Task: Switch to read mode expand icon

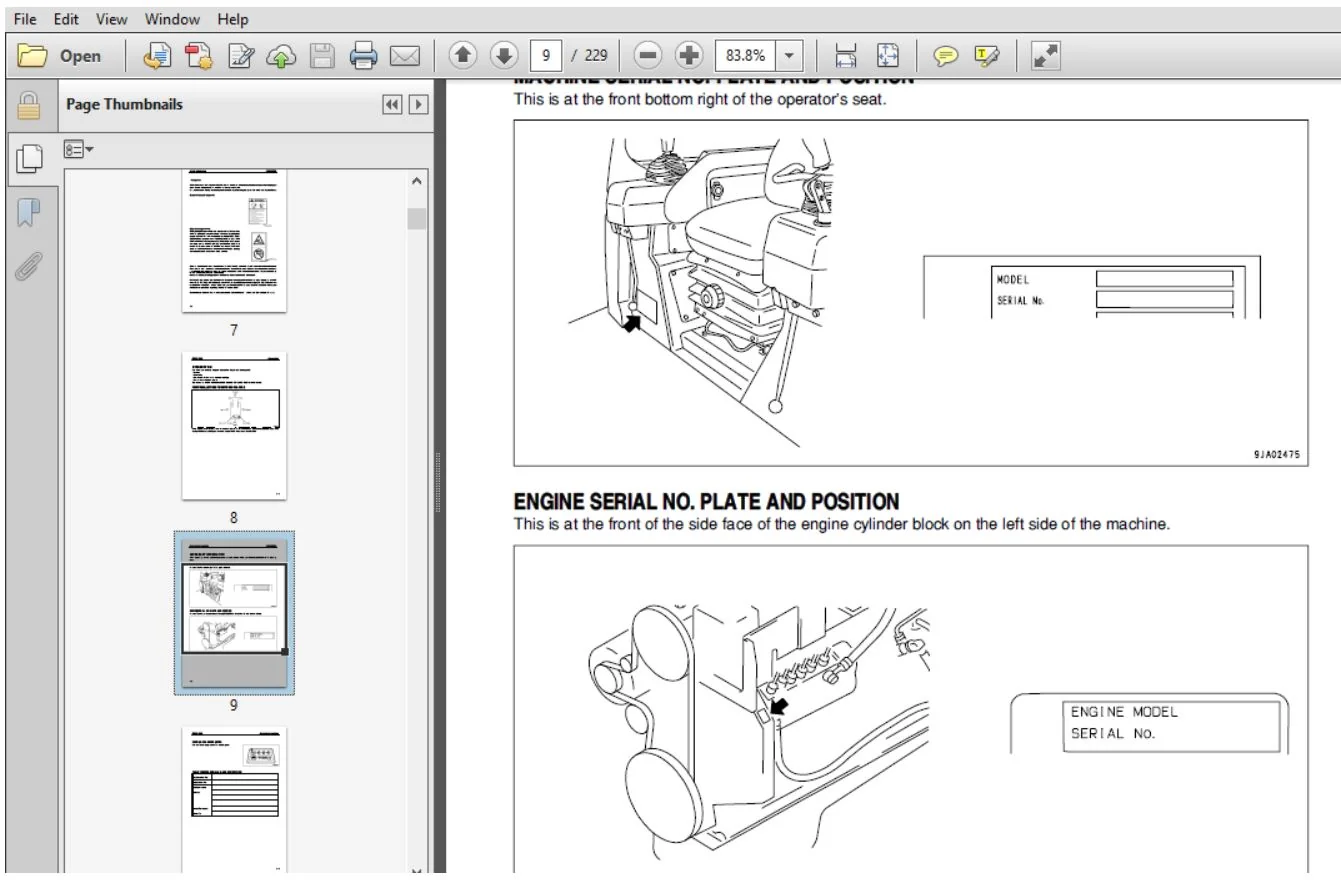Action: pyautogui.click(x=1046, y=56)
